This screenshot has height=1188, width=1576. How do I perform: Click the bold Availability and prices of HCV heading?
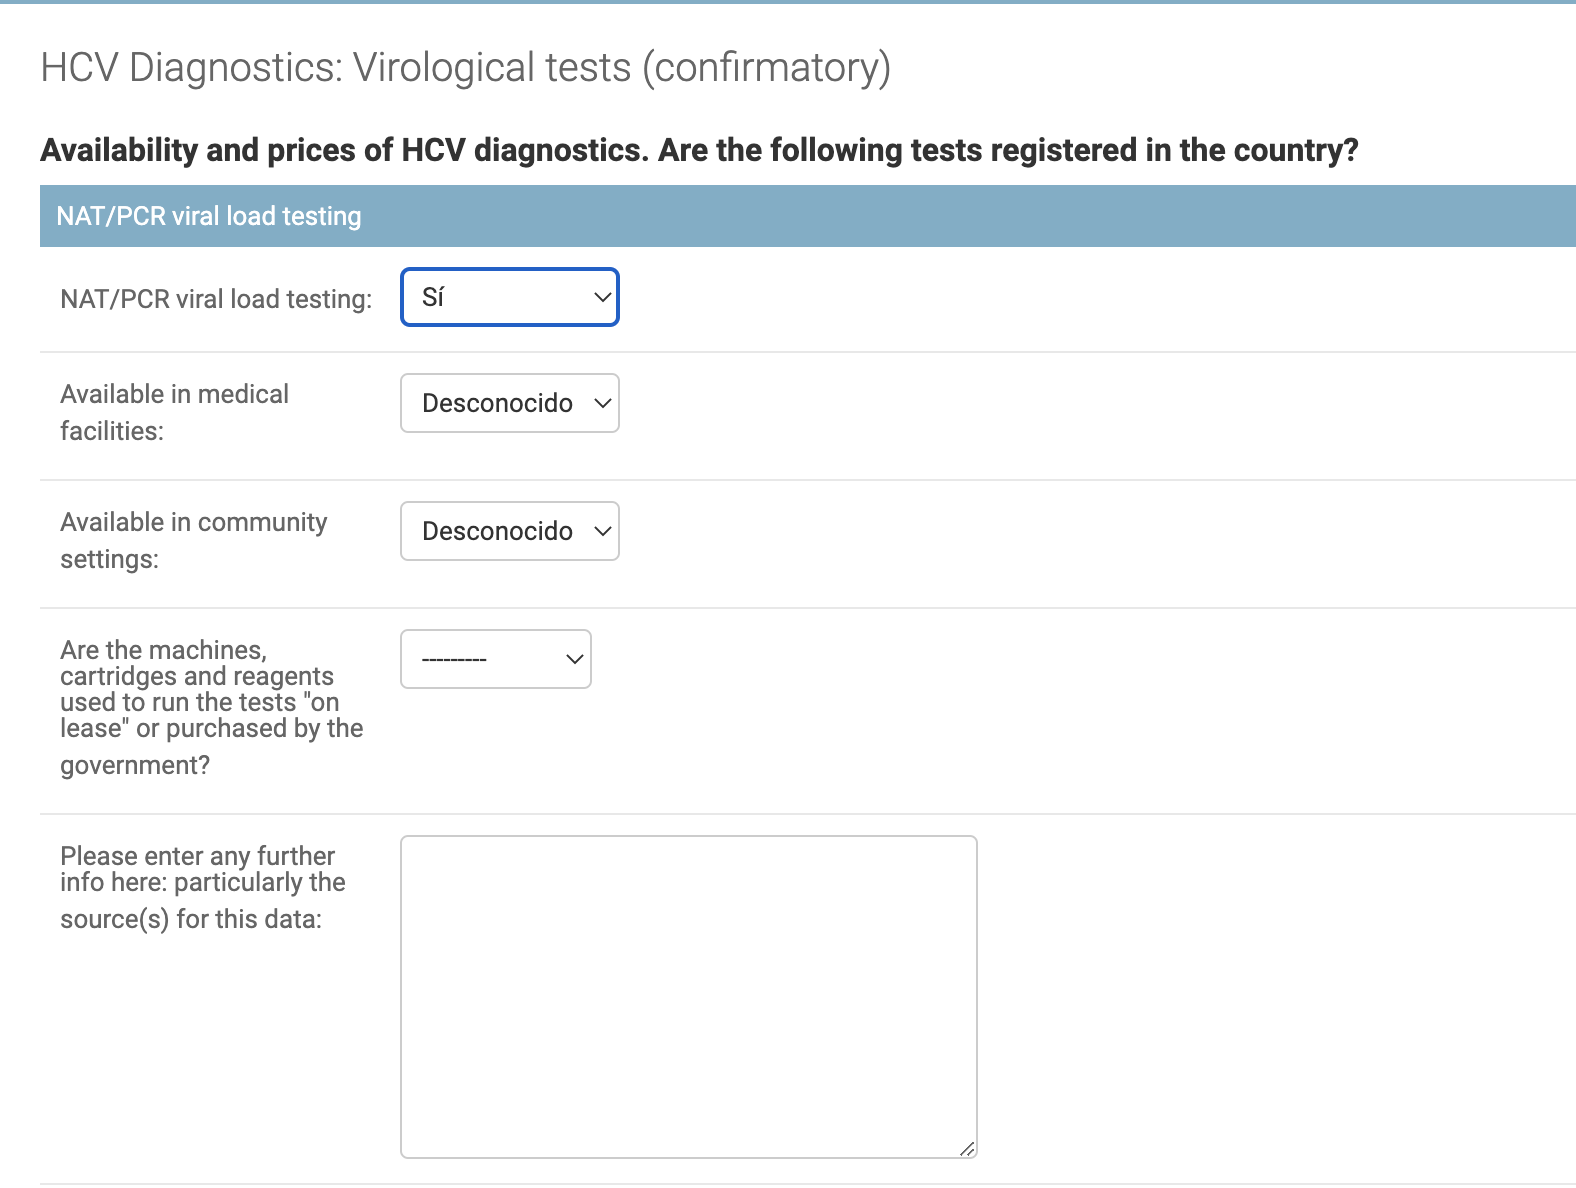click(699, 150)
